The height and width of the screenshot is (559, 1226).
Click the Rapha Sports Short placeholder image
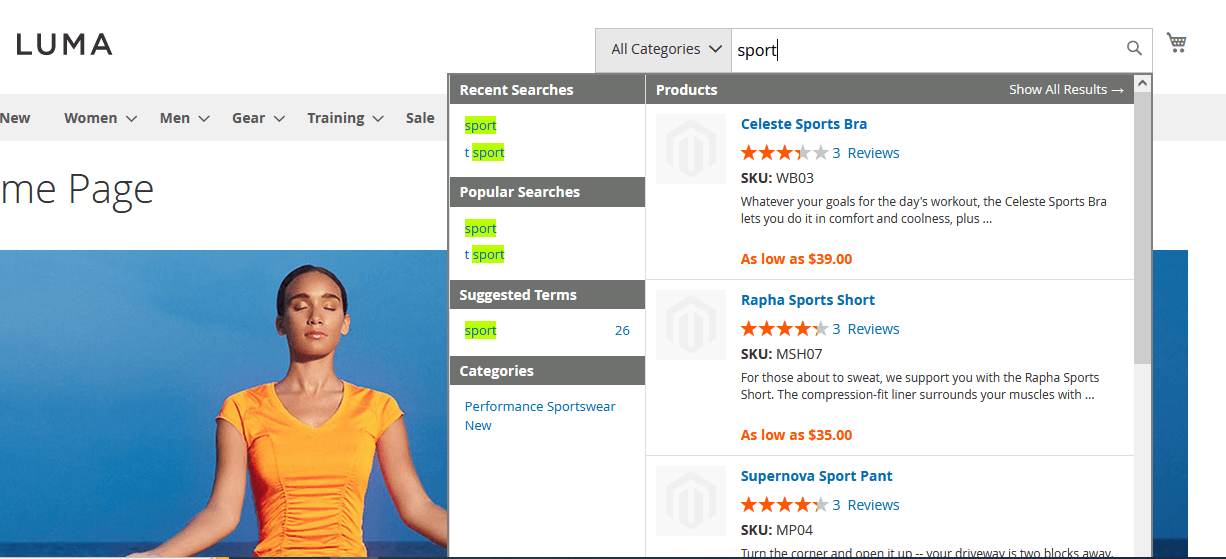(x=691, y=325)
